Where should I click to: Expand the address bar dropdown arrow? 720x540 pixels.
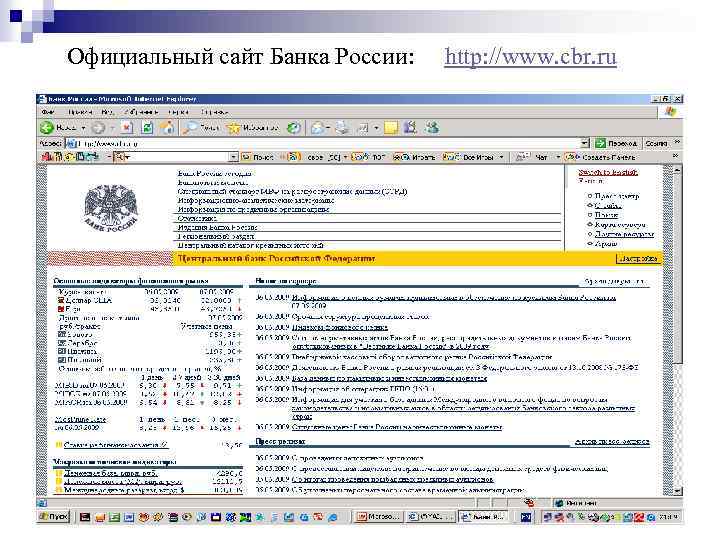pos(585,143)
